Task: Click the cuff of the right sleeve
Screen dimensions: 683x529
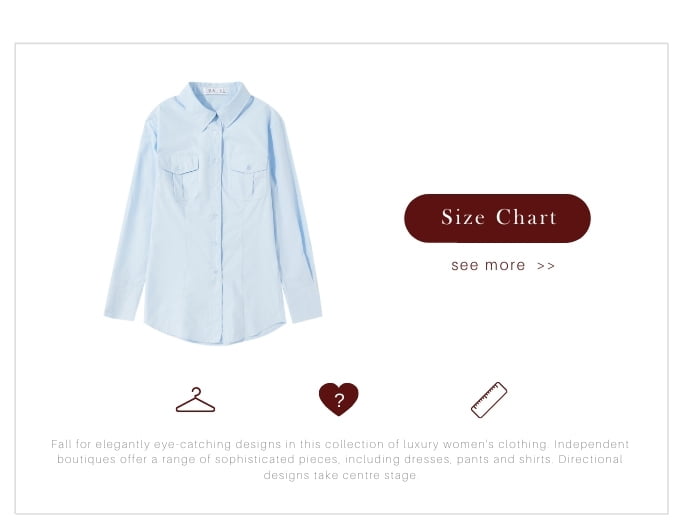Action: tap(303, 302)
